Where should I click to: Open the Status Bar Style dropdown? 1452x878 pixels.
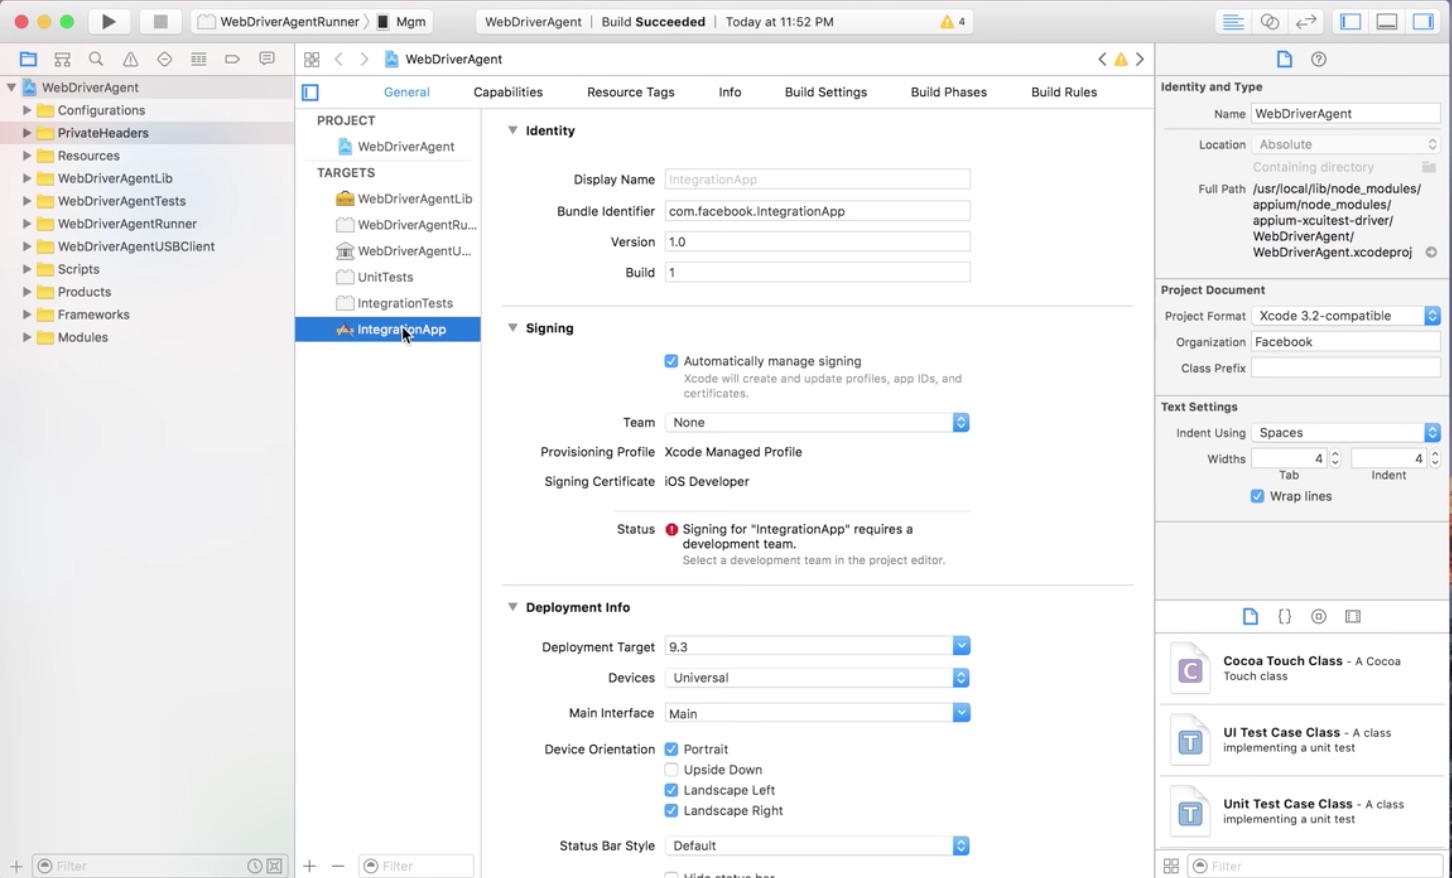tap(817, 845)
